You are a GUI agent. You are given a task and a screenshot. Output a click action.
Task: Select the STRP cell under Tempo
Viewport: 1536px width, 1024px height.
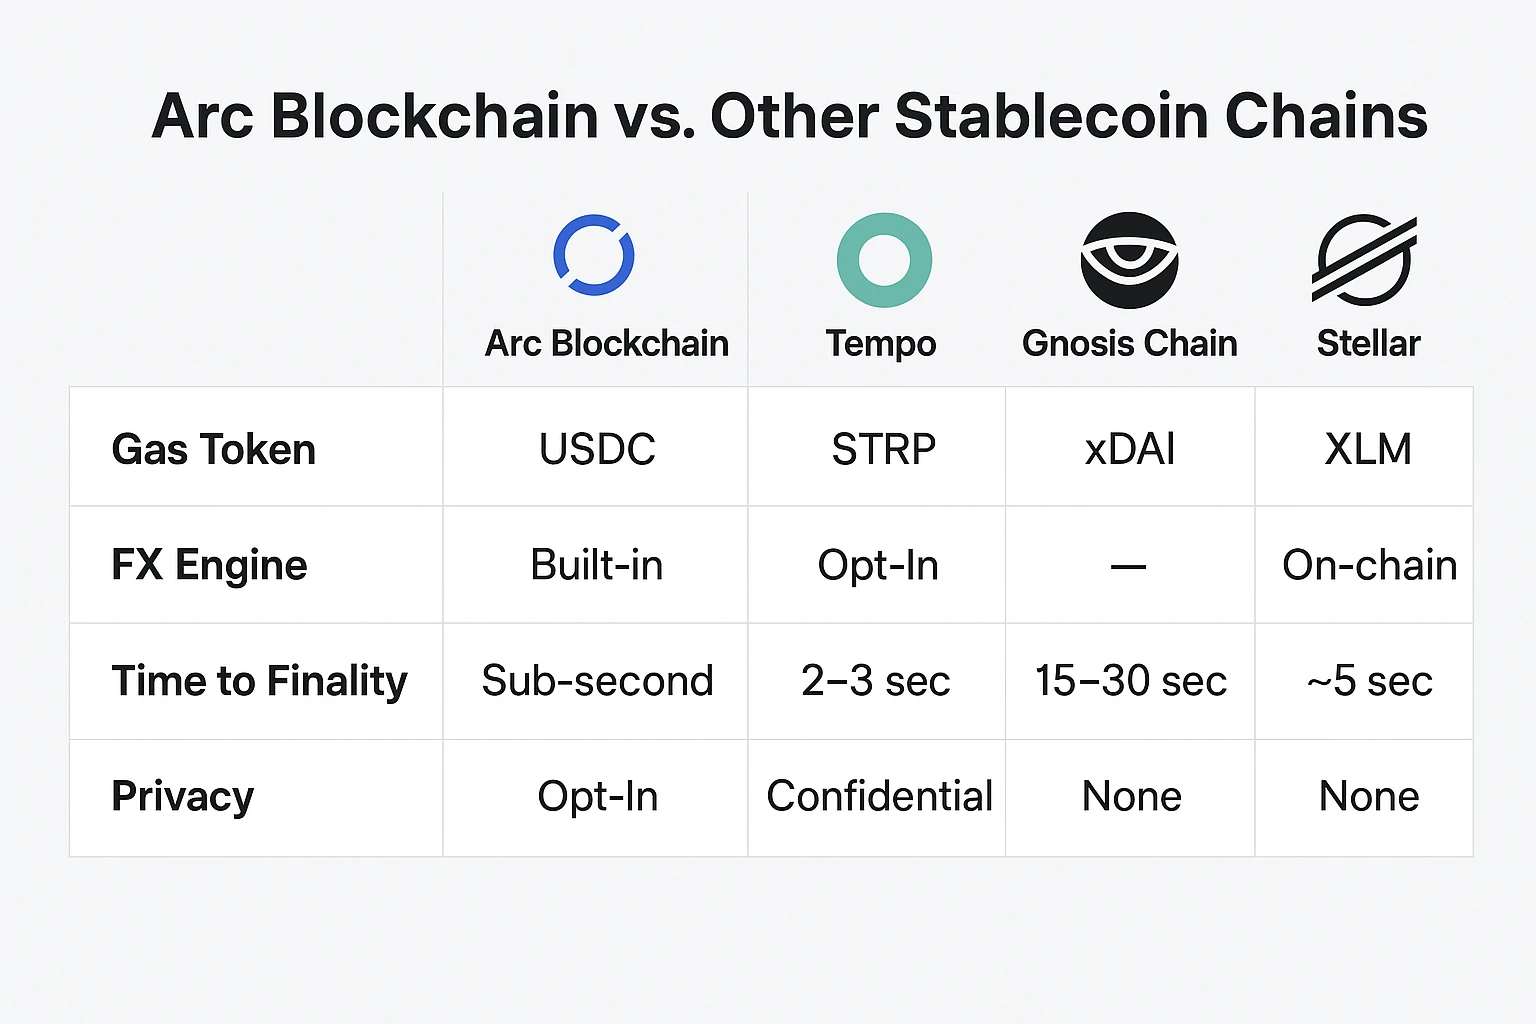tap(883, 449)
